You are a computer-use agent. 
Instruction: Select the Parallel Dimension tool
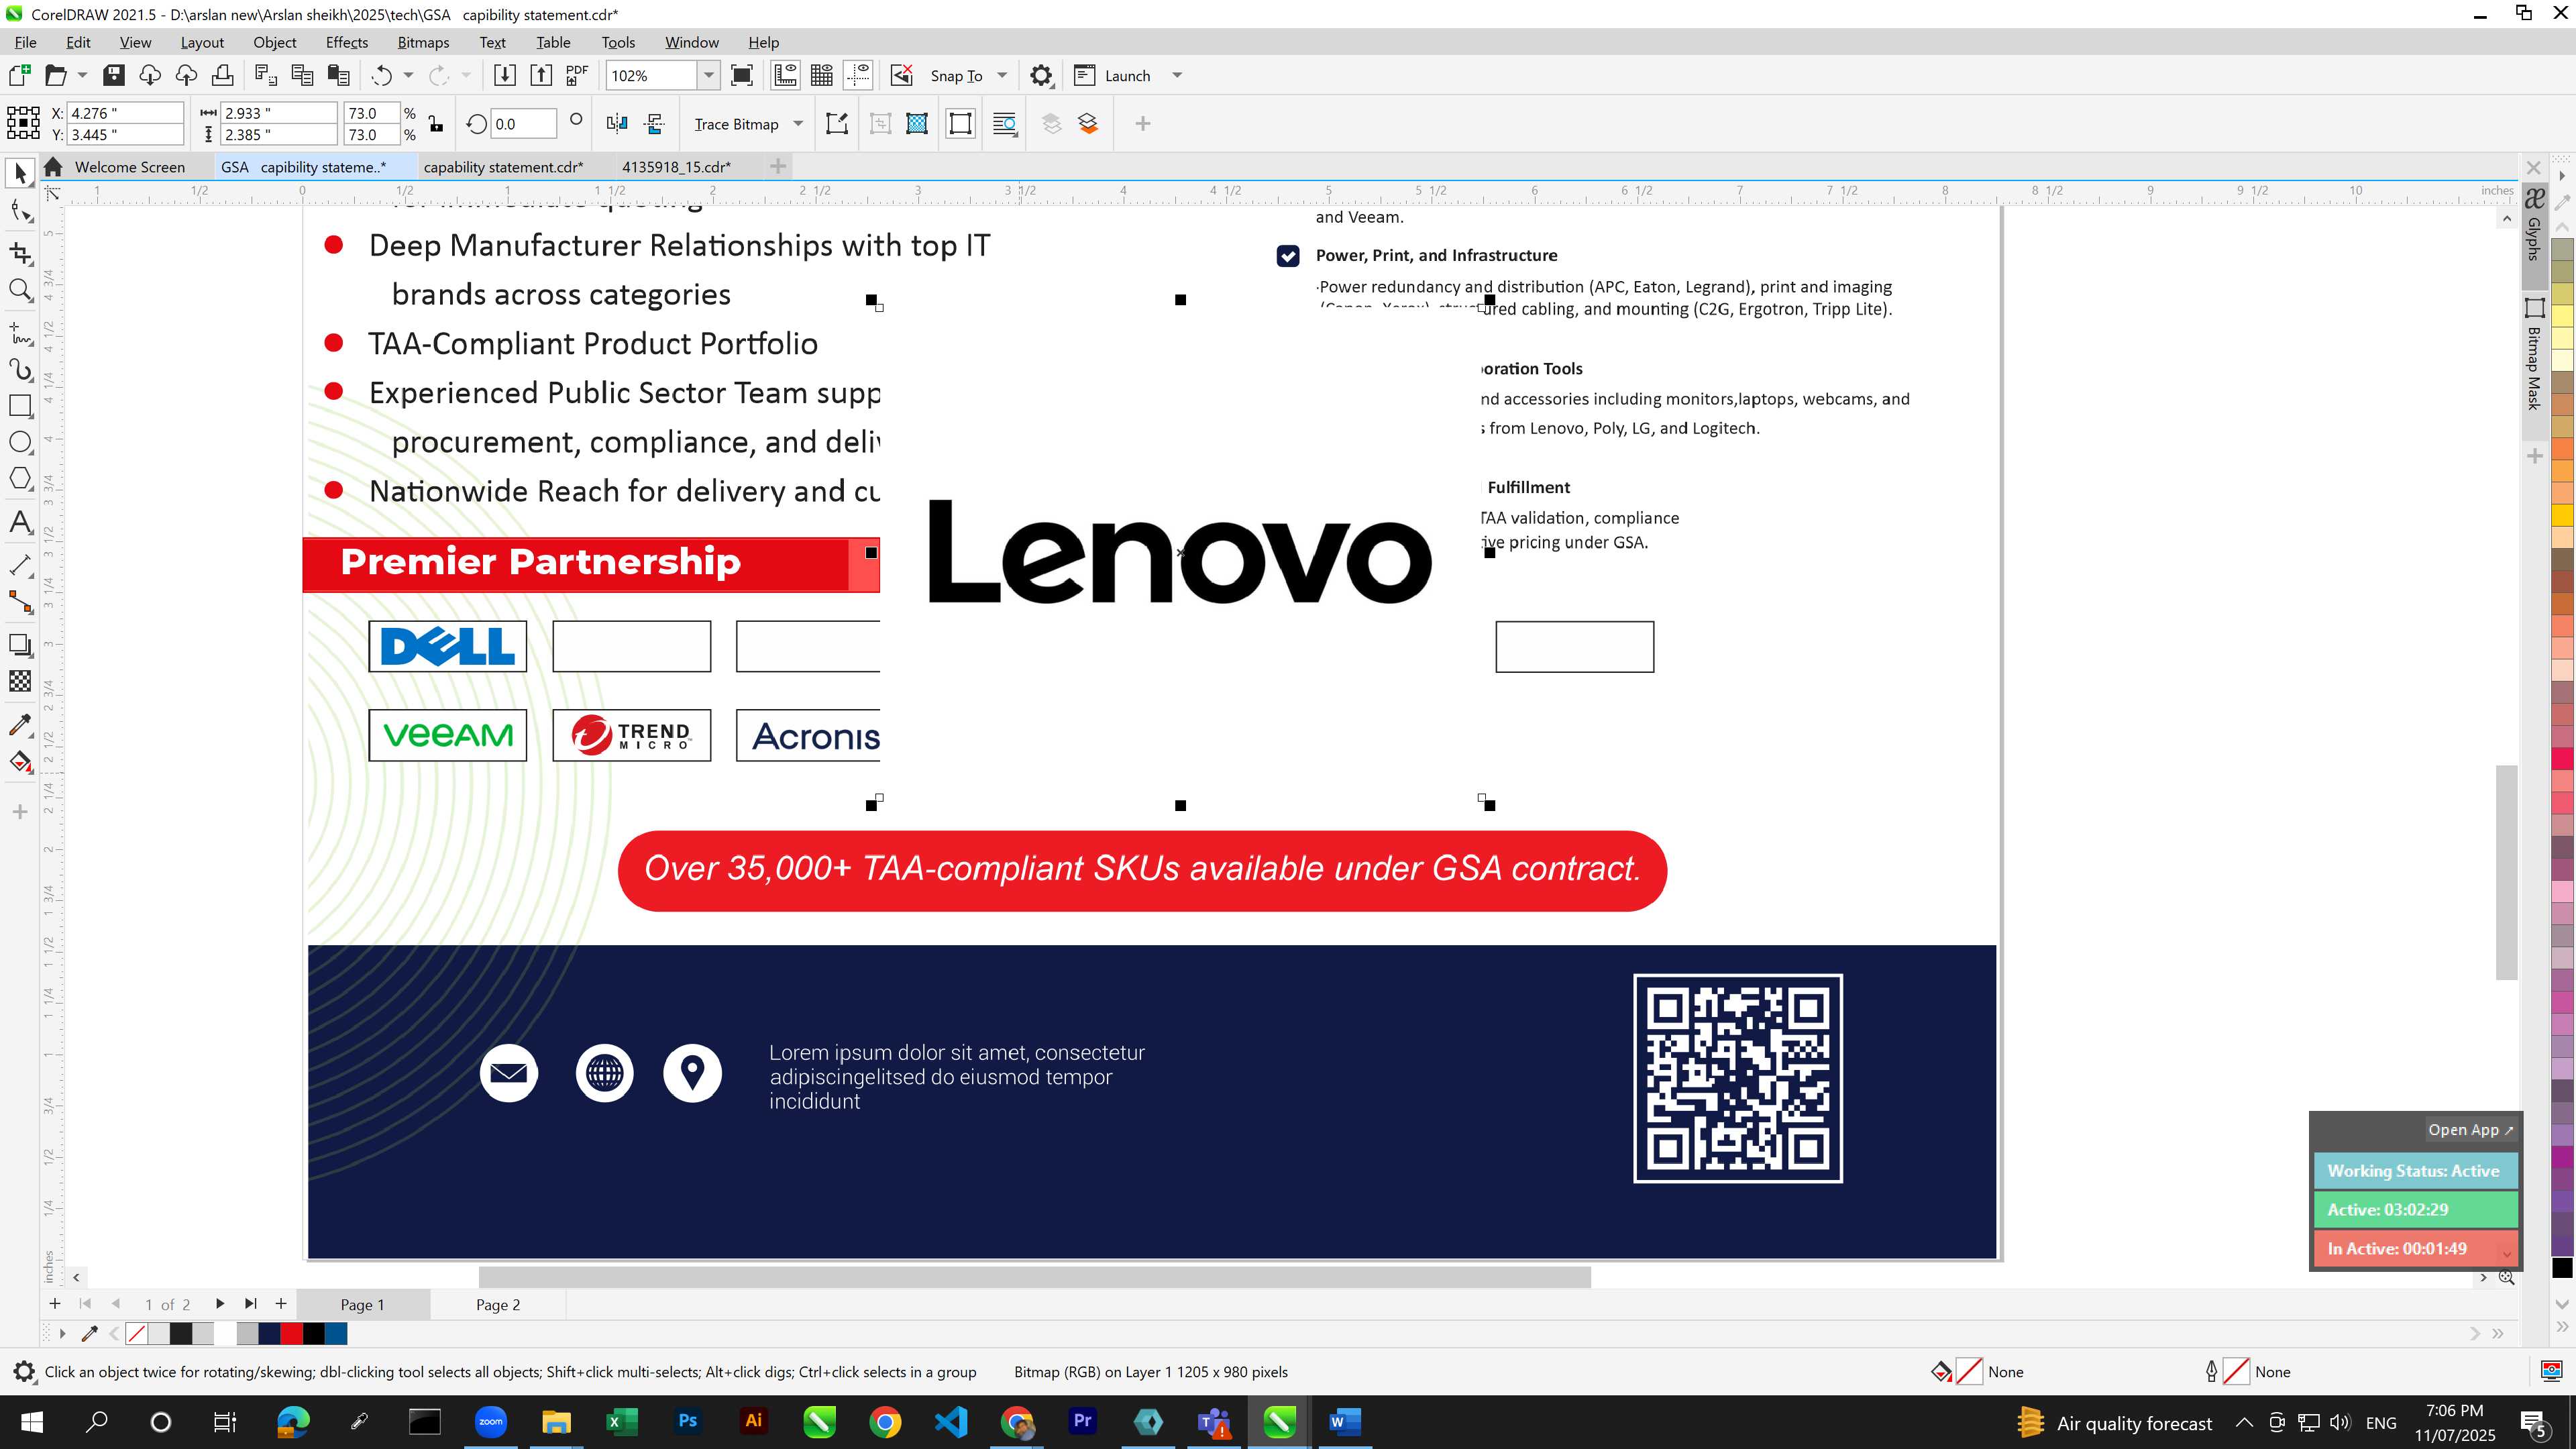20,565
